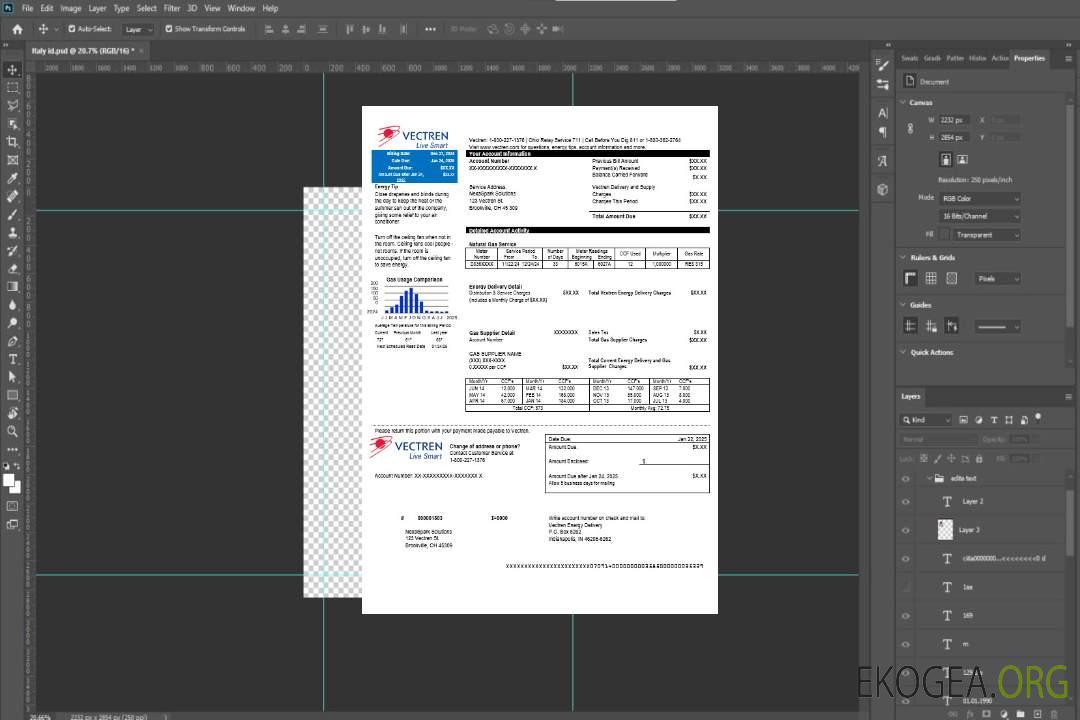This screenshot has width=1080, height=720.
Task: Open the Filter menu
Action: tap(172, 8)
